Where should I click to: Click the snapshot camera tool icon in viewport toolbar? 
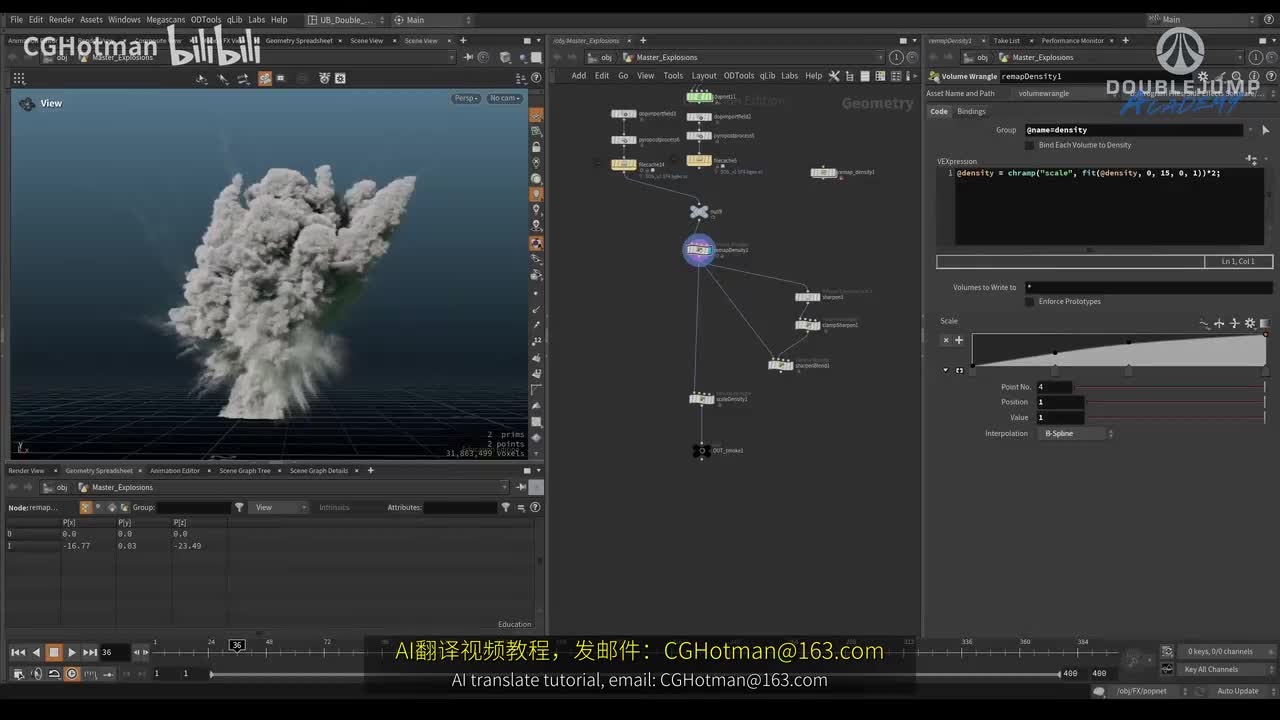pos(264,78)
